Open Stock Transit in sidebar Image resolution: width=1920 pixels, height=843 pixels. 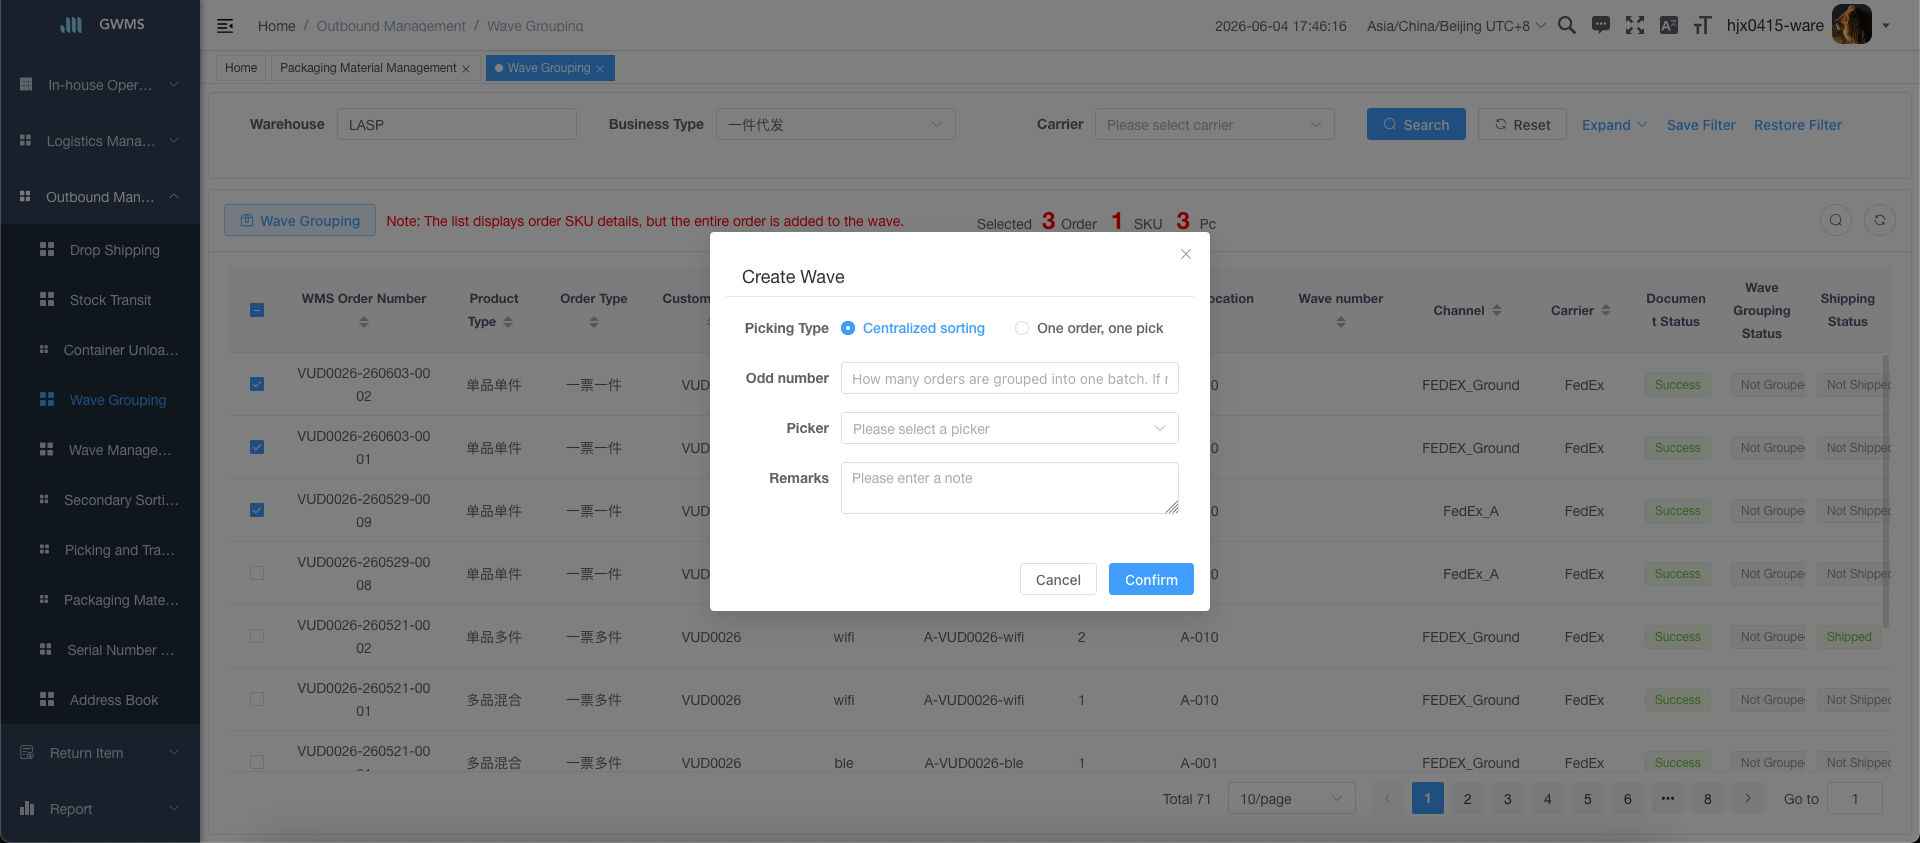(x=100, y=300)
